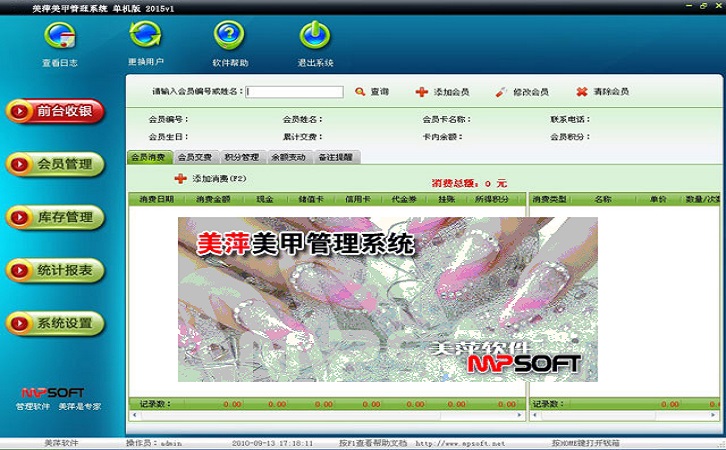The image size is (726, 450).
Task: Click the 更换用户 switch user icon
Action: (x=145, y=34)
